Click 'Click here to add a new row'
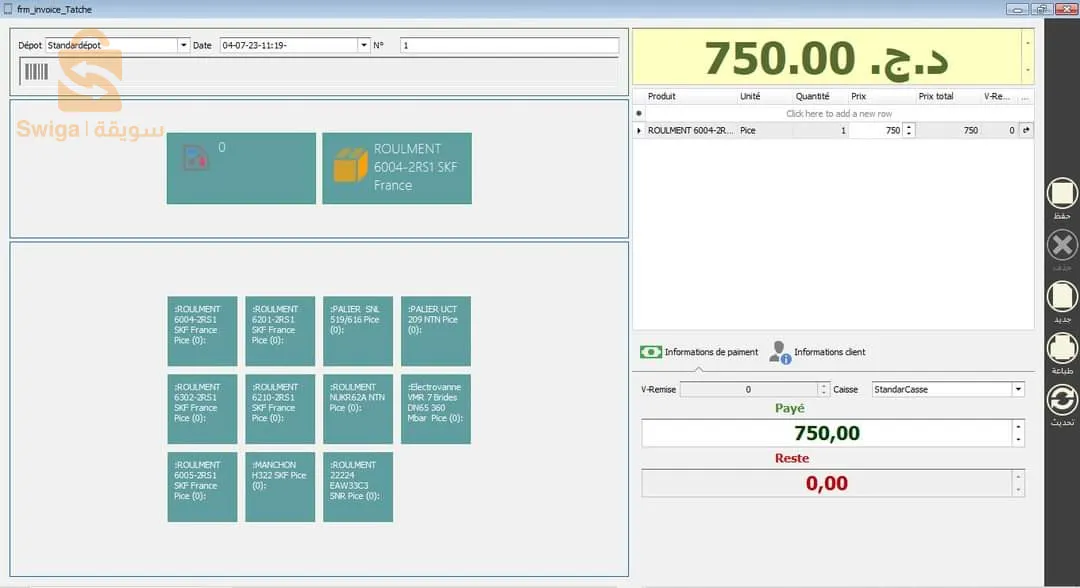Viewport: 1080px width, 588px height. click(839, 114)
